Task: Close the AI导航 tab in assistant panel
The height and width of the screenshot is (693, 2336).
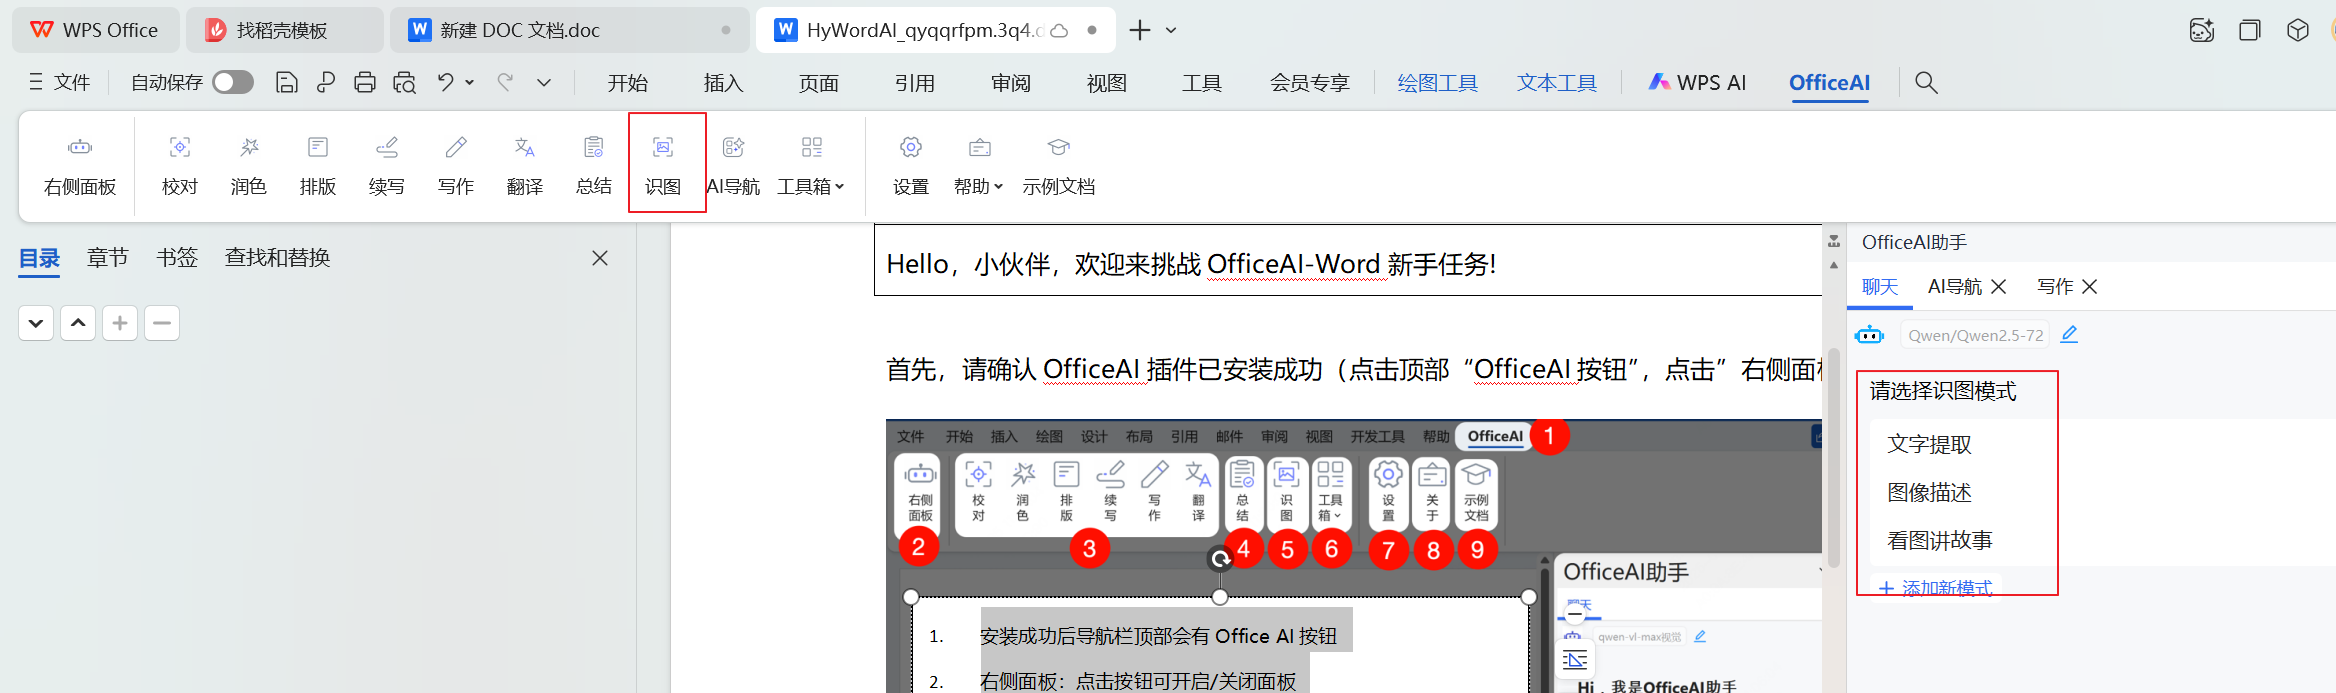Action: (x=1999, y=287)
